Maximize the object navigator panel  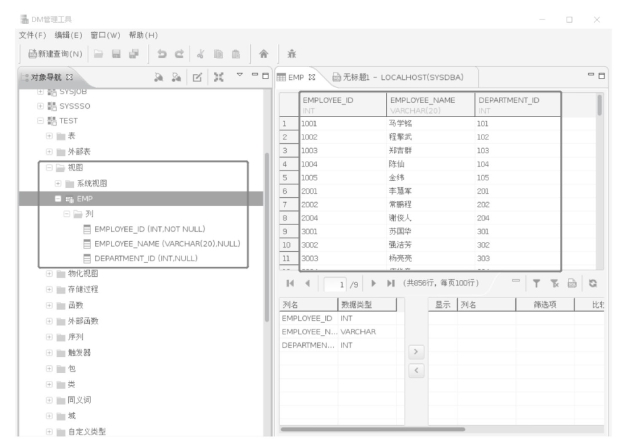(x=265, y=76)
